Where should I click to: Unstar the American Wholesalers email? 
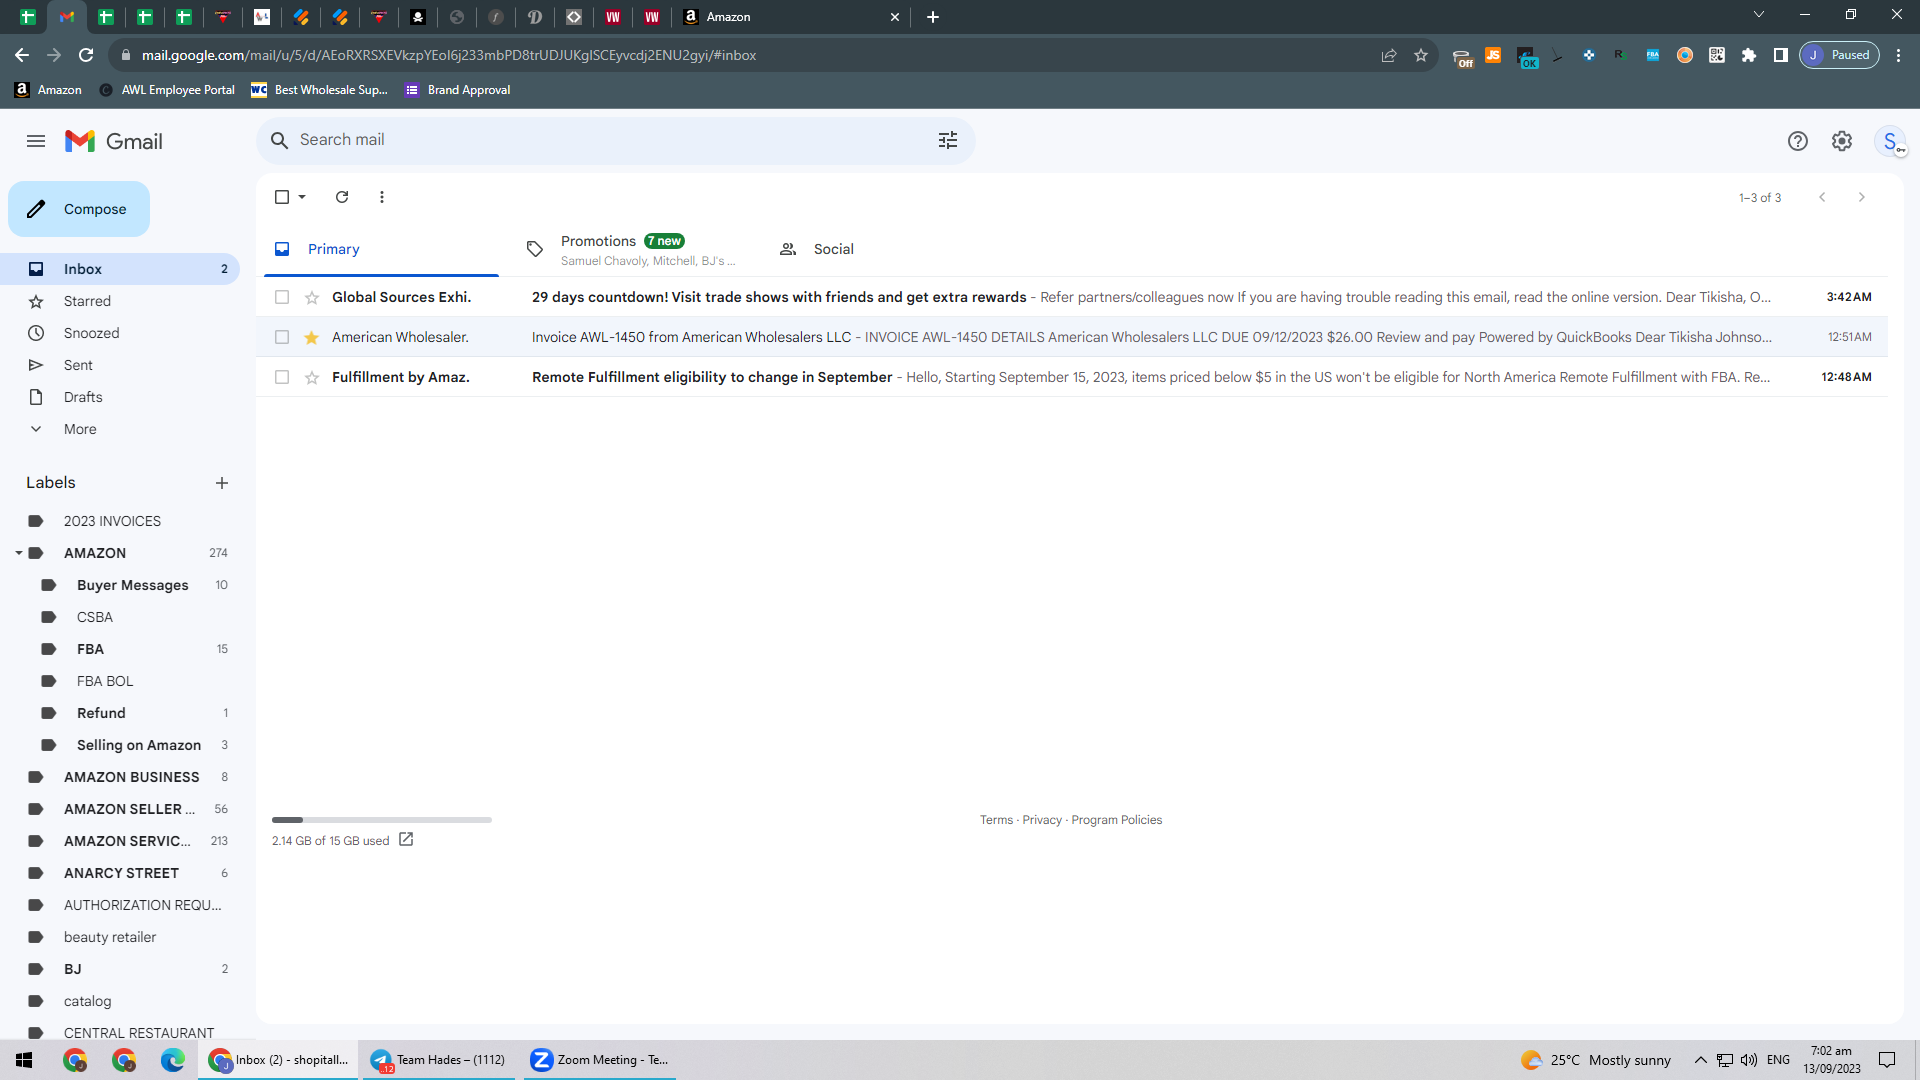coord(312,337)
